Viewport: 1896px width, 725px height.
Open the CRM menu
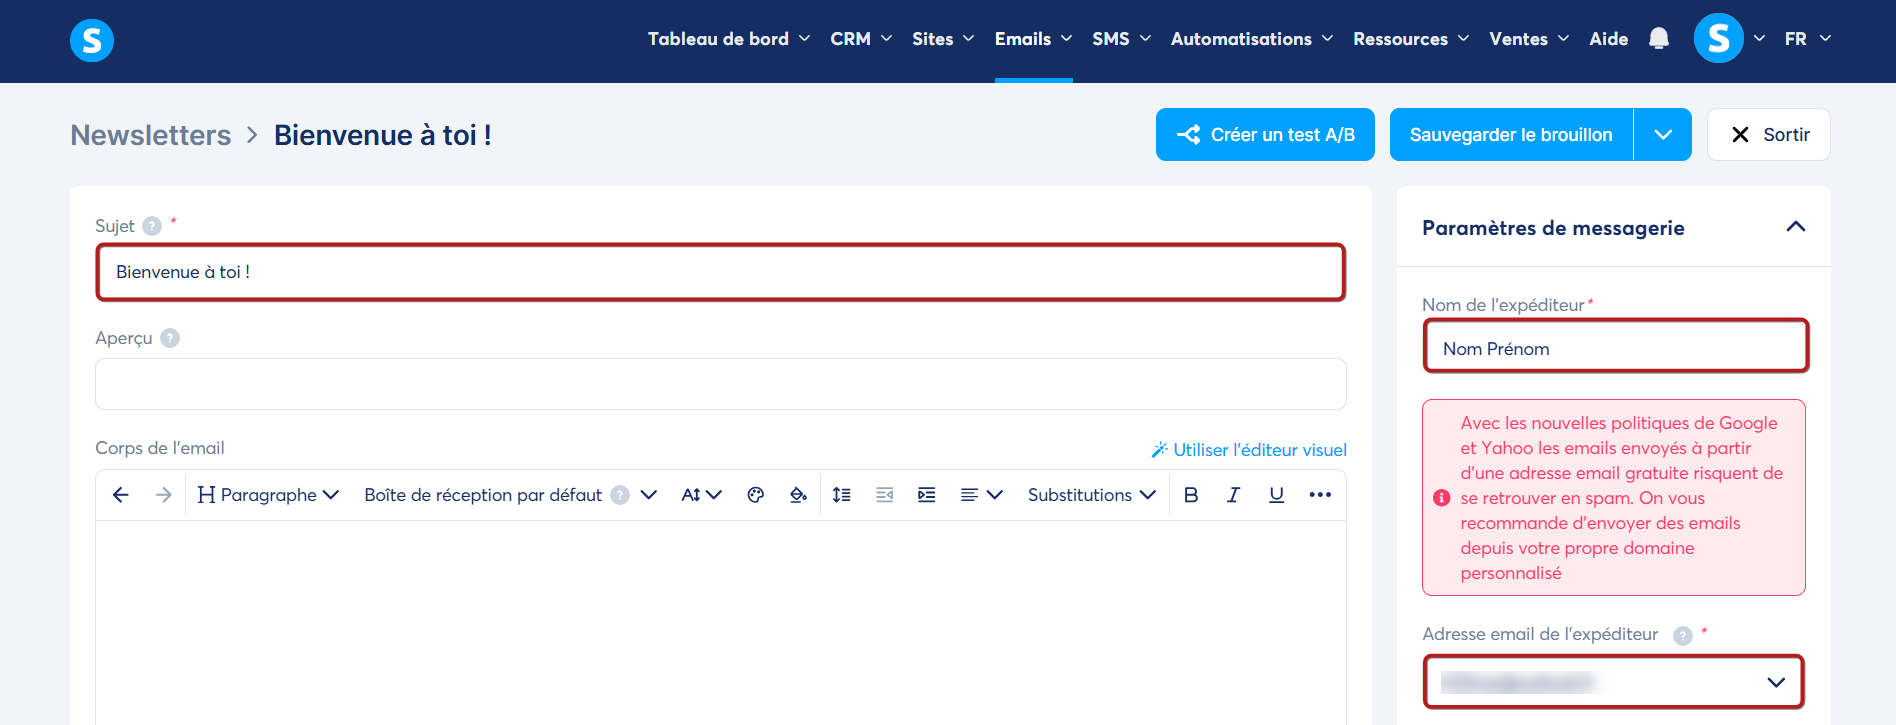pyautogui.click(x=861, y=39)
